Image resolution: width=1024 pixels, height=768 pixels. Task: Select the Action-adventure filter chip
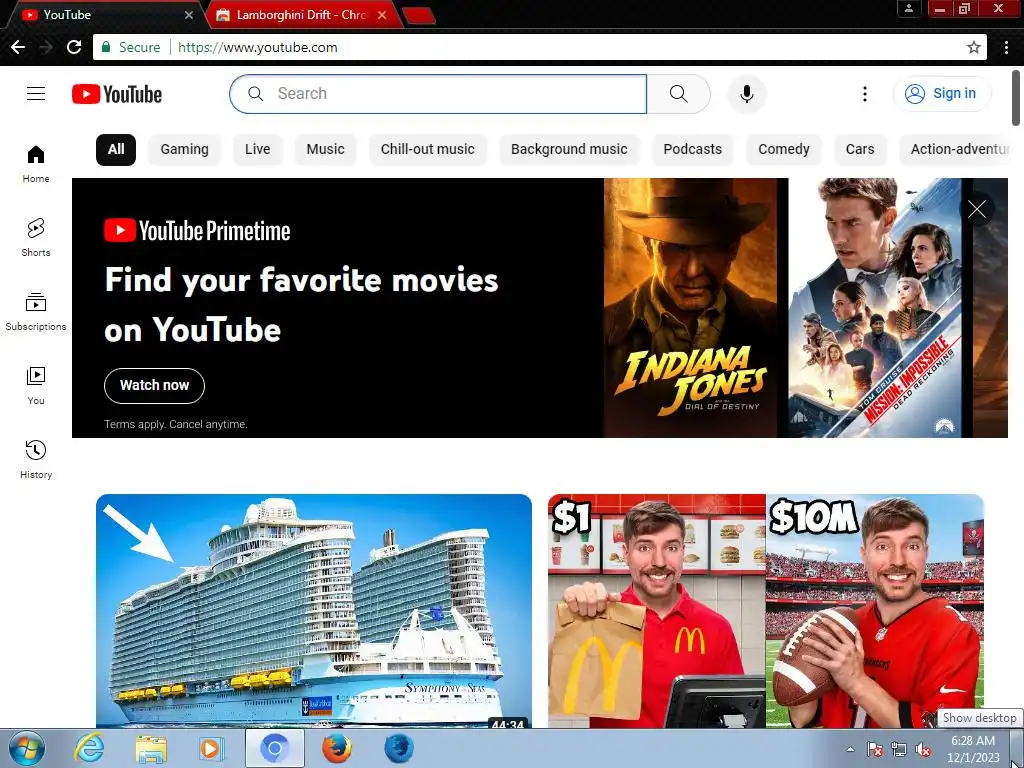954,150
